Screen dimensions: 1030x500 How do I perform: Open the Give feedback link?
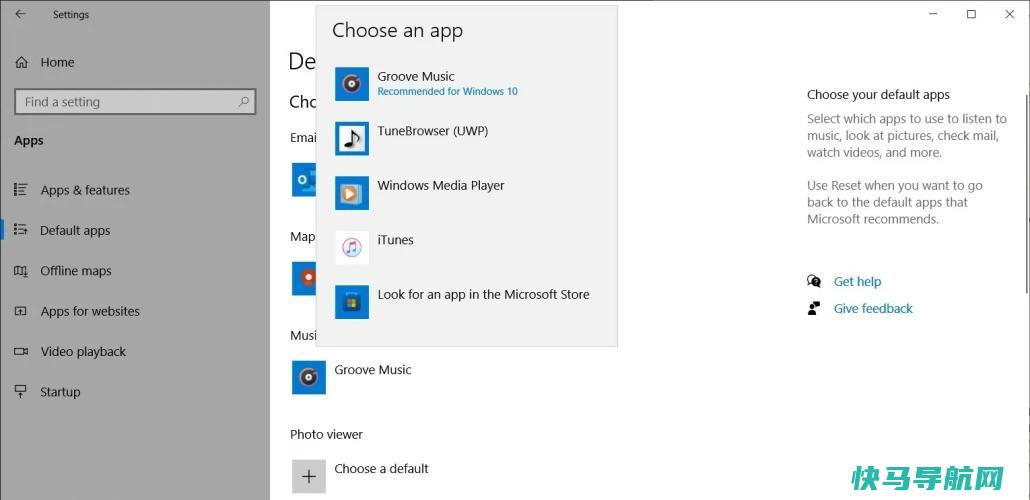[x=873, y=308]
